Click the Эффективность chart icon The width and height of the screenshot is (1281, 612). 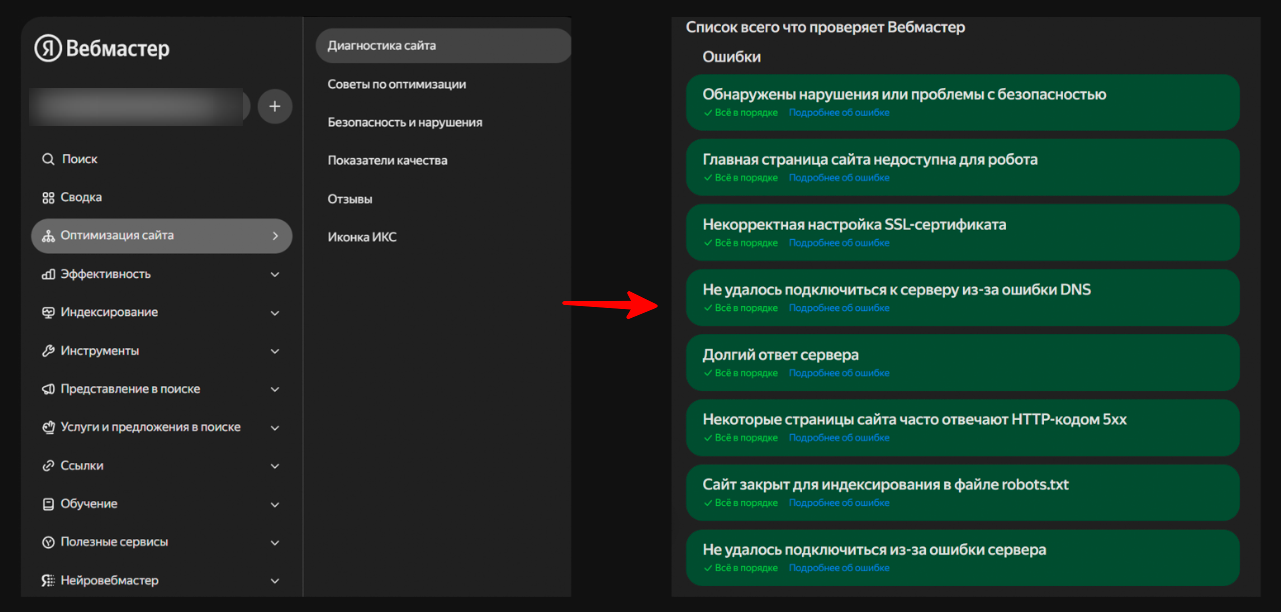coord(48,274)
